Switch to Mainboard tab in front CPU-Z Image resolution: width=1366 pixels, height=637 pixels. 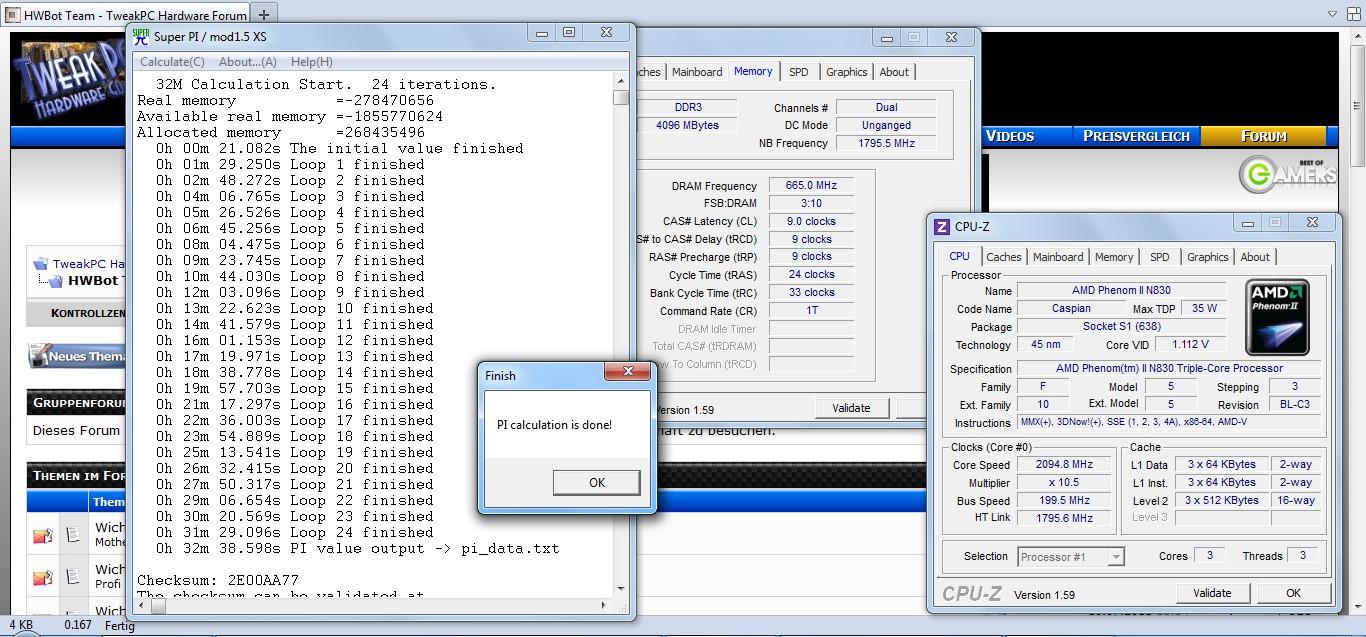(x=1058, y=257)
